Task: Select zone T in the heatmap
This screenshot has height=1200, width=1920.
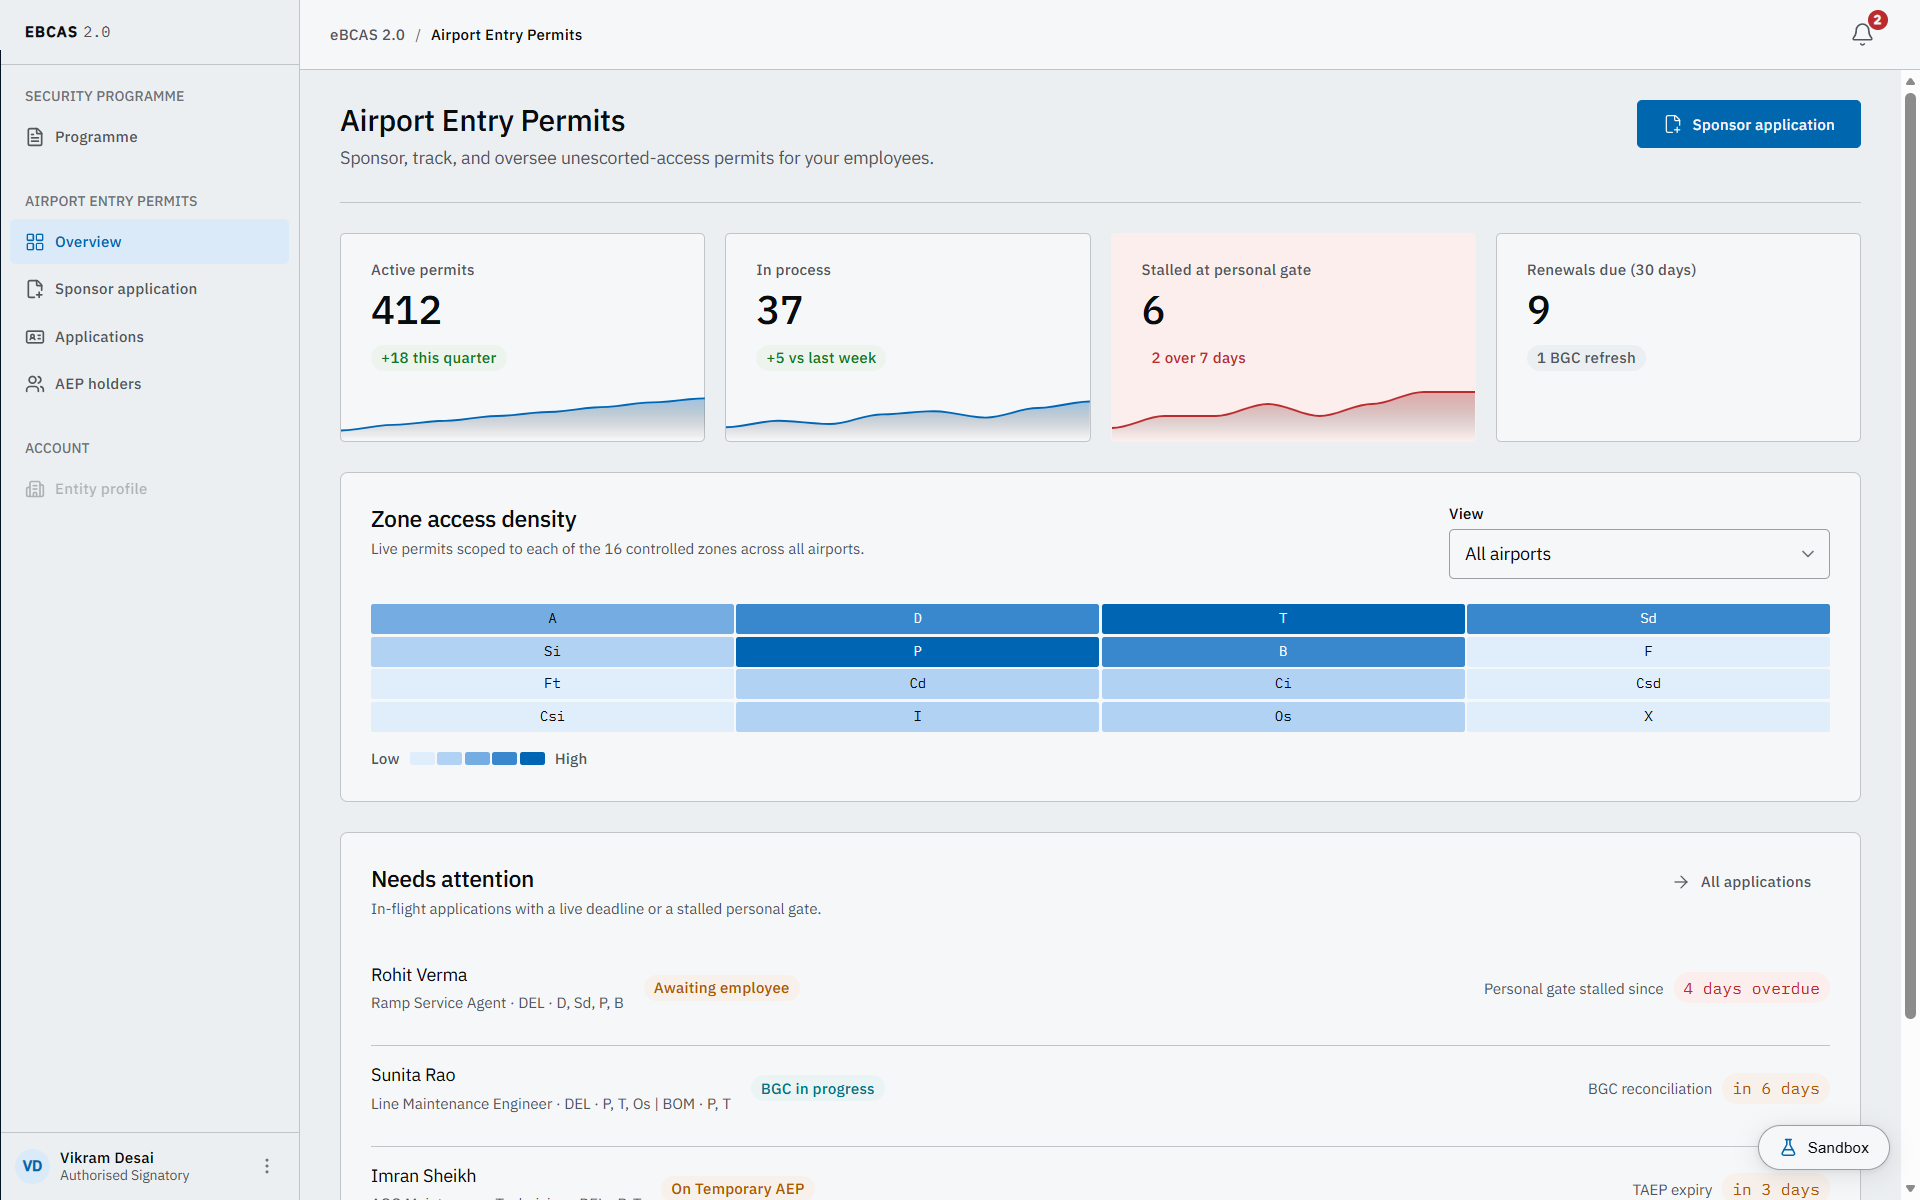Action: [1283, 619]
